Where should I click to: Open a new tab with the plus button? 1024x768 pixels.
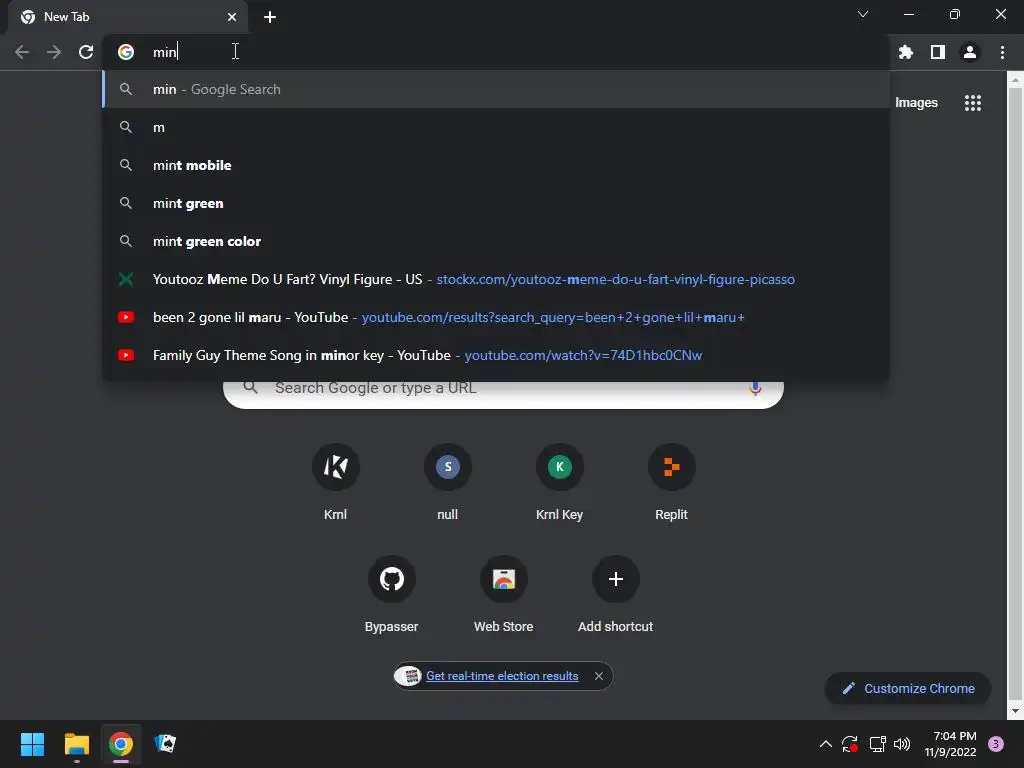pyautogui.click(x=270, y=17)
